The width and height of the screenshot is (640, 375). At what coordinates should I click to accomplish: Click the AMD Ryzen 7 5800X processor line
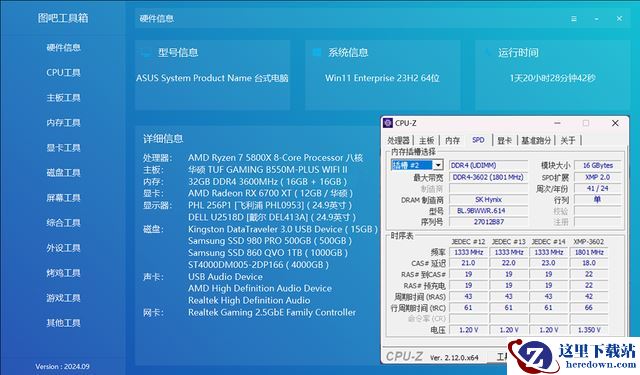(x=275, y=158)
